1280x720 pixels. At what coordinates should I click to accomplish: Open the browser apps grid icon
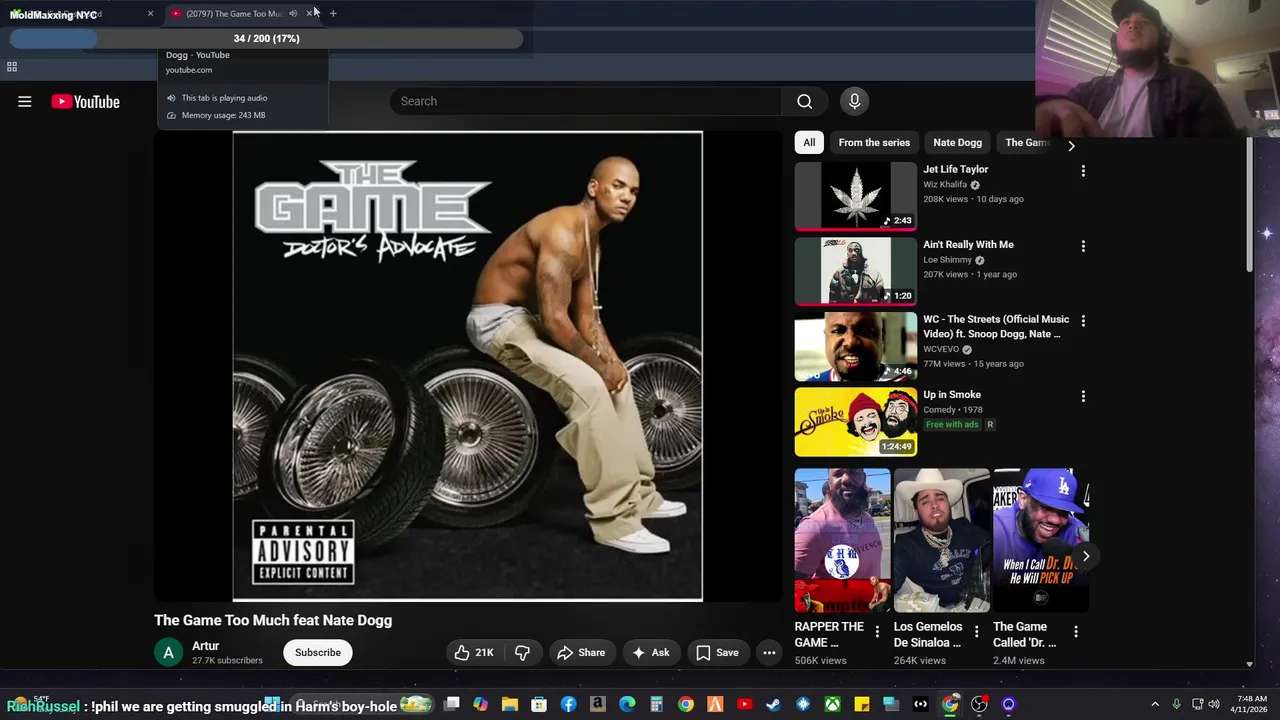click(12, 67)
